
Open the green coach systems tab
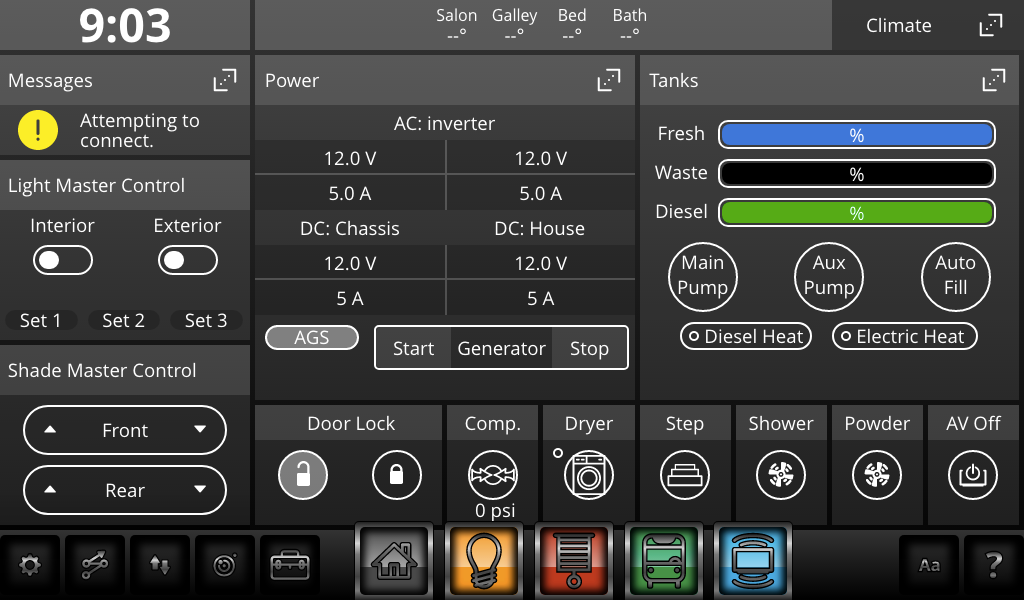[x=663, y=561]
